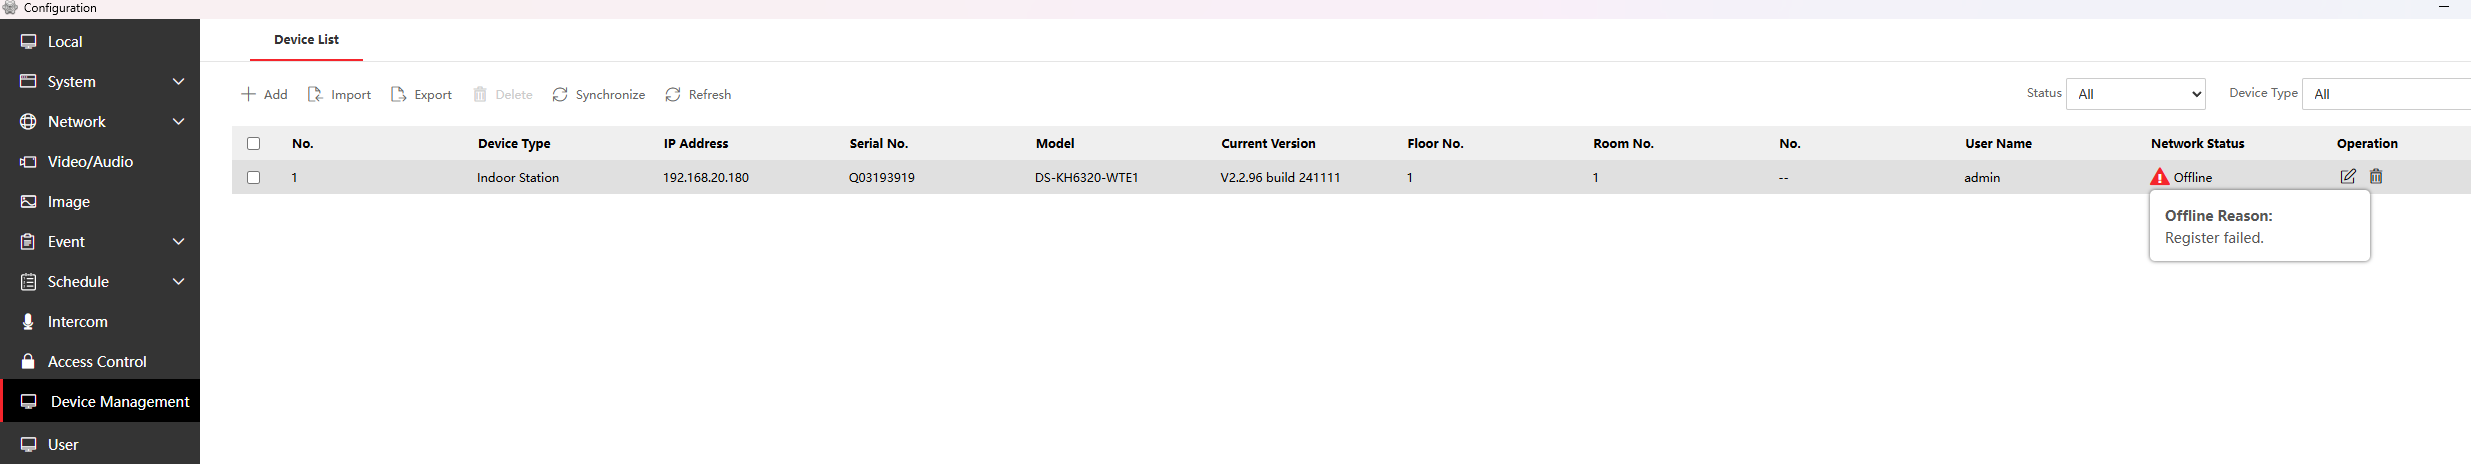Open the Intercom settings page
Screen dimensions: 2471x464
[77, 322]
